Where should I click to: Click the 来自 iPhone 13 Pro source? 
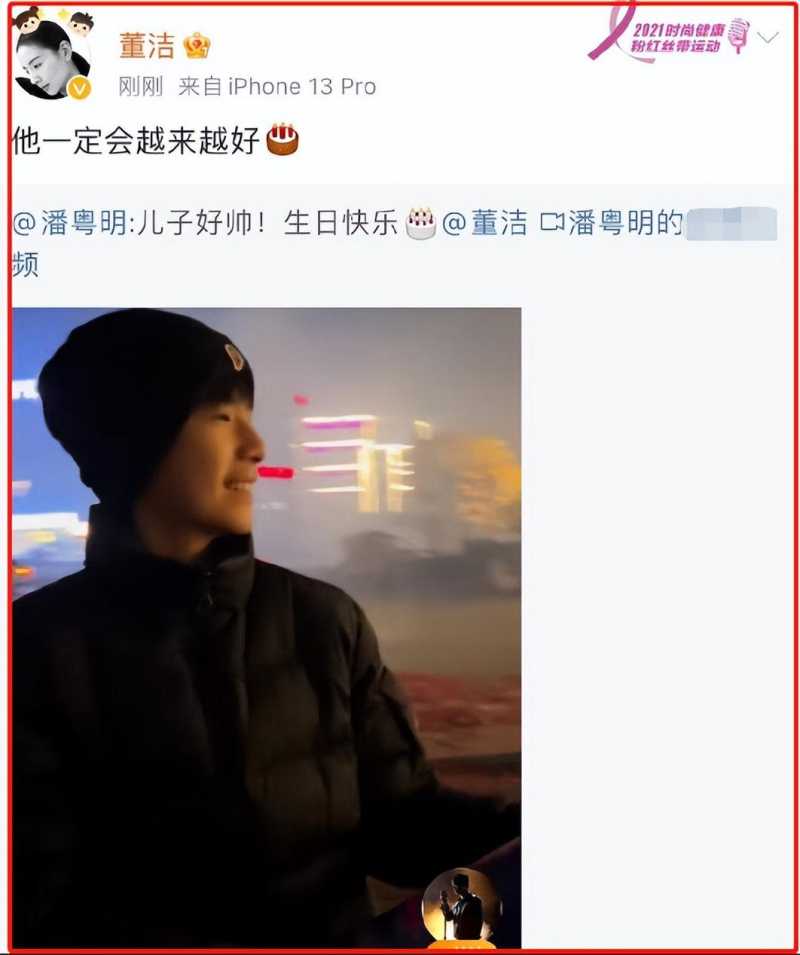pyautogui.click(x=277, y=86)
